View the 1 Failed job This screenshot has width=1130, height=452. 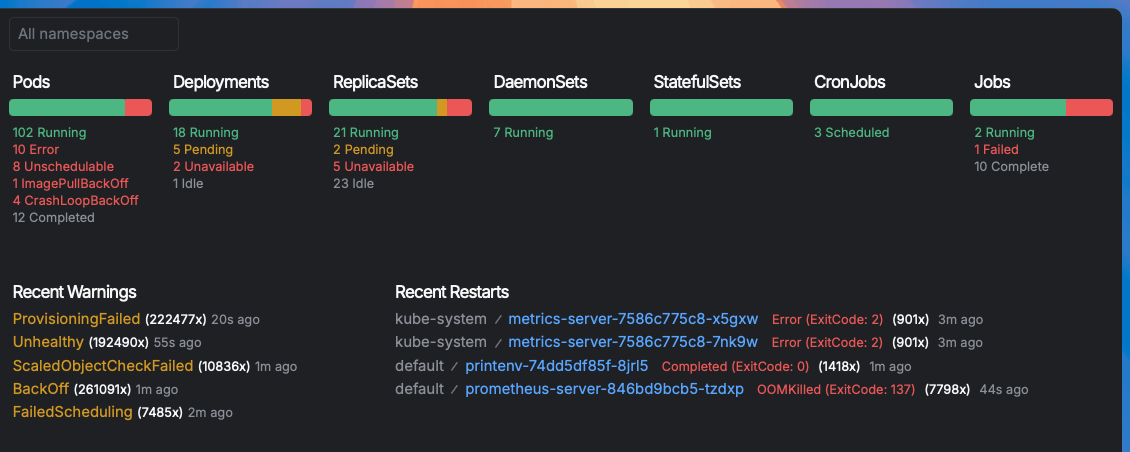(996, 150)
